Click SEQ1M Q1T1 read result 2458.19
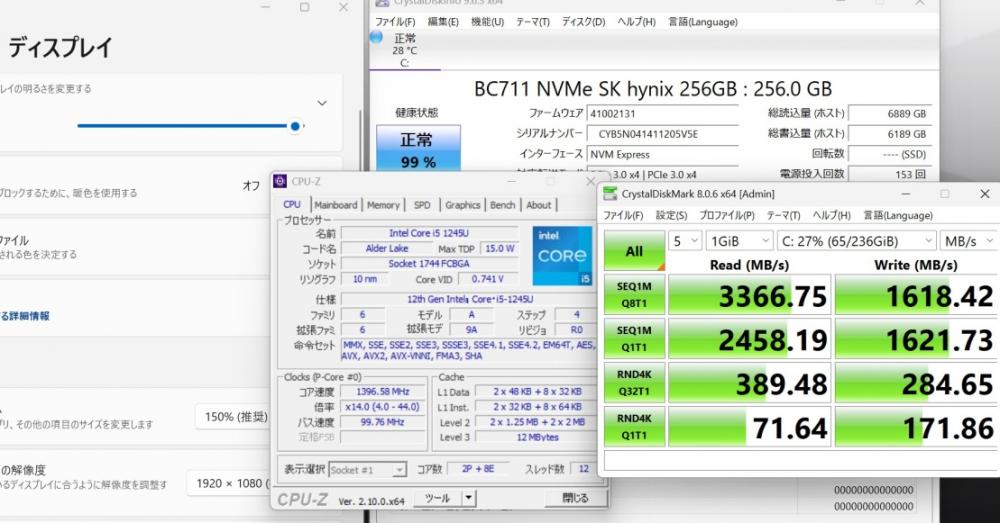Screen dimensions: 1000x523 point(749,339)
